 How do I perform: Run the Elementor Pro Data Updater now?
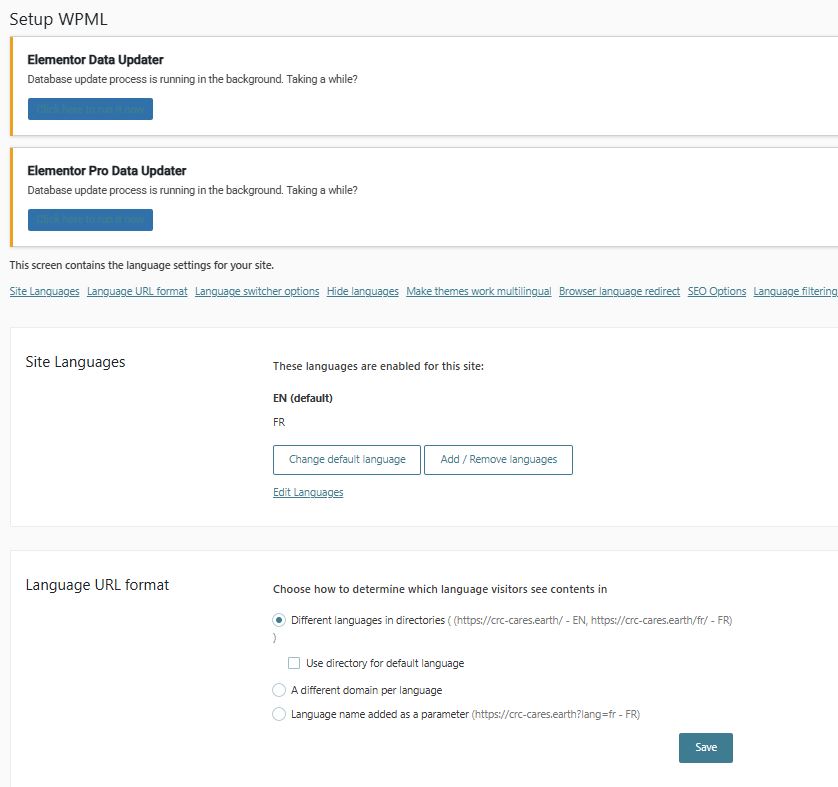[90, 220]
